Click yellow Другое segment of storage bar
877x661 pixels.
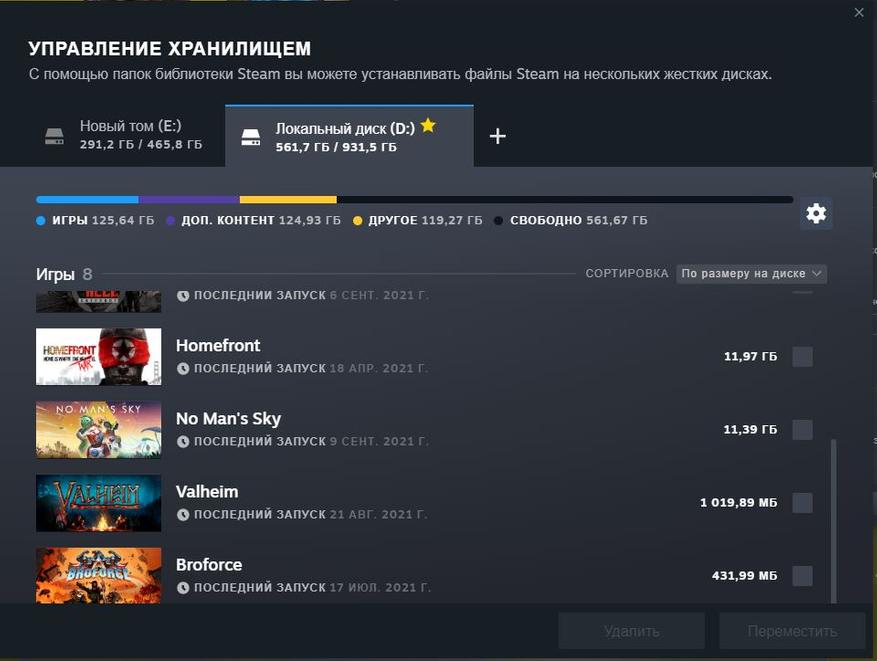pyautogui.click(x=288, y=200)
